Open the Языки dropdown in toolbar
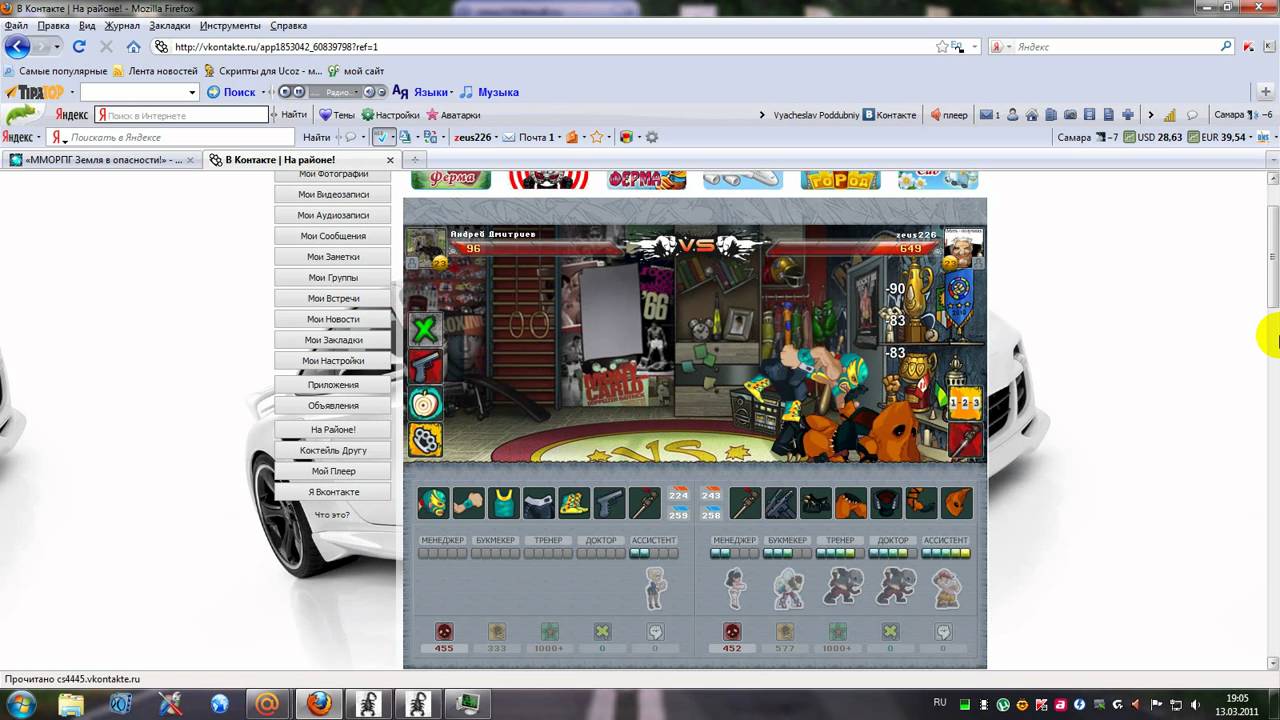This screenshot has height=720, width=1280. tap(434, 92)
